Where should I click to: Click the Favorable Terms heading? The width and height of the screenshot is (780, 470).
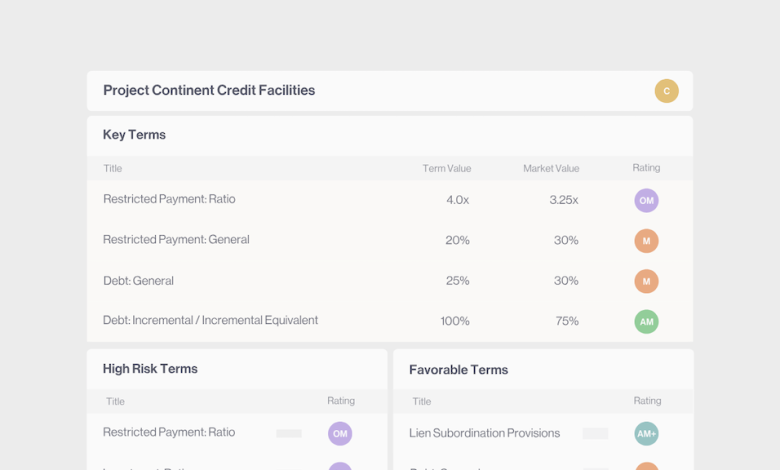(x=458, y=369)
